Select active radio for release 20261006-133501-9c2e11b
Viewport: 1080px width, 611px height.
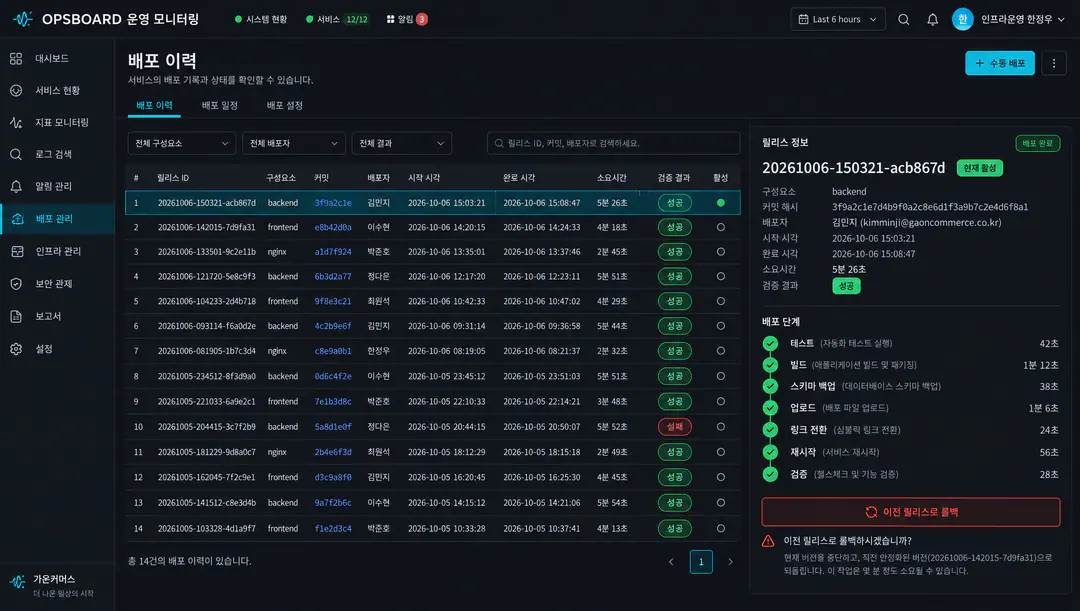pyautogui.click(x=720, y=252)
